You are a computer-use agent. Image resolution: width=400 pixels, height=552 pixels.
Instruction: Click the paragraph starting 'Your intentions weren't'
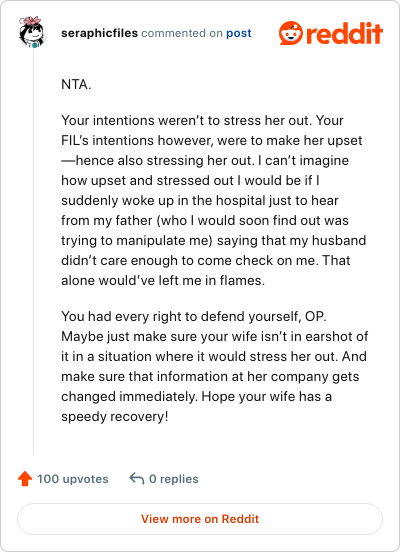point(214,200)
